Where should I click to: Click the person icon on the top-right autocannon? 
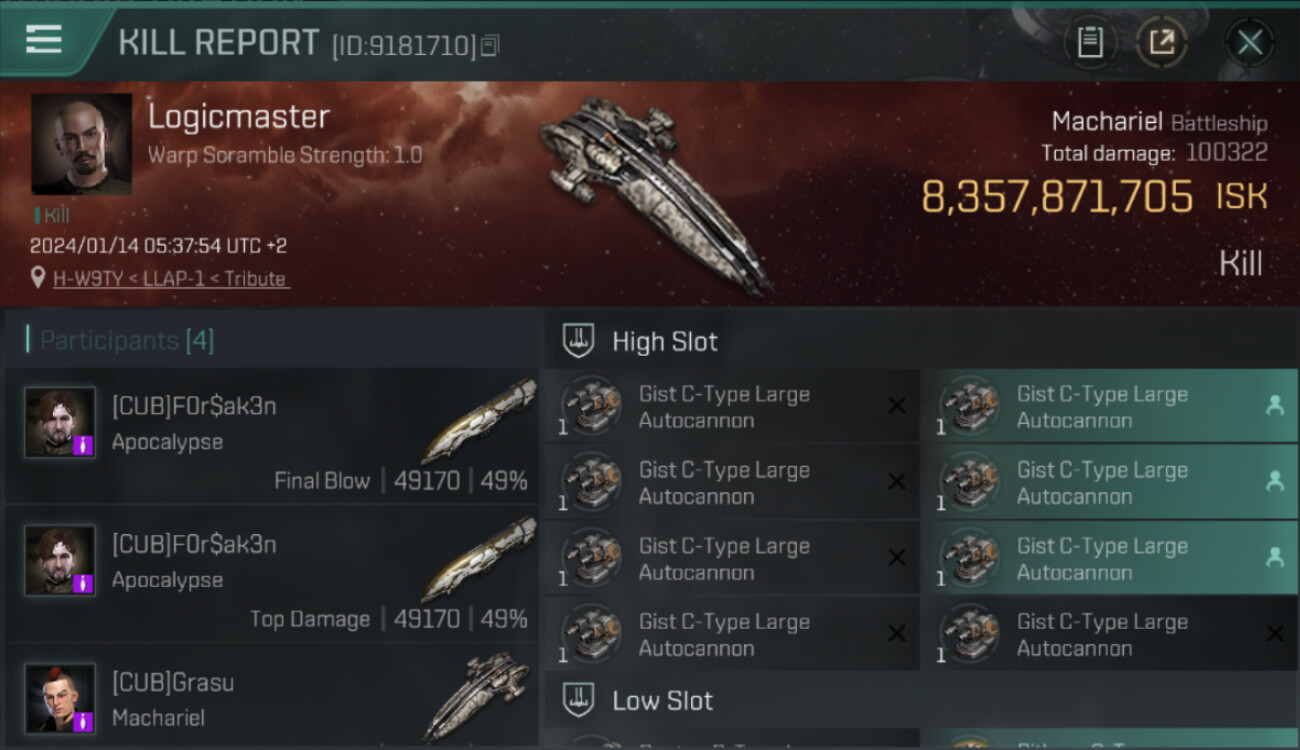(1274, 405)
